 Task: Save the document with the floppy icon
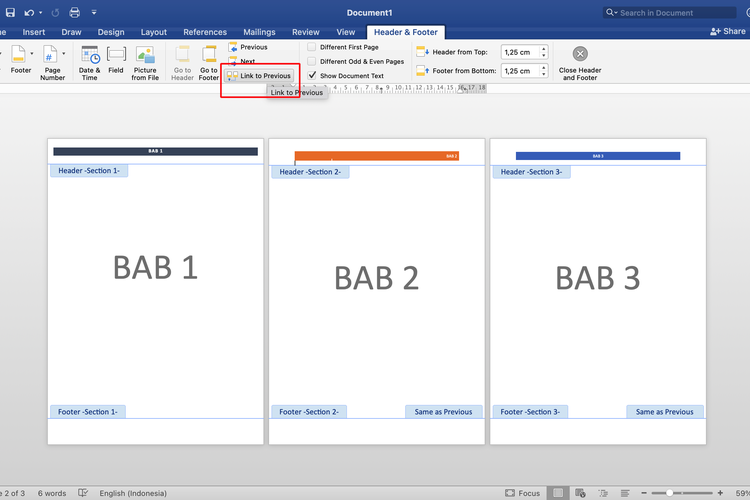point(10,12)
